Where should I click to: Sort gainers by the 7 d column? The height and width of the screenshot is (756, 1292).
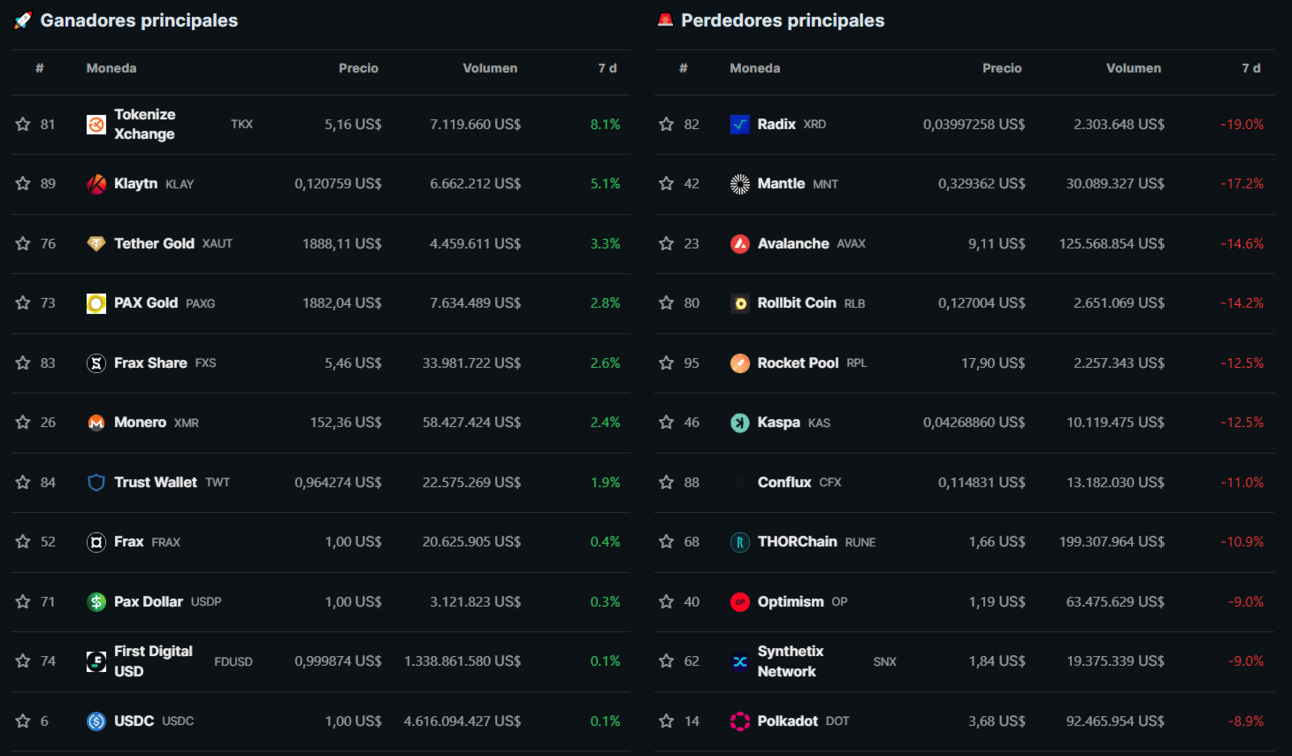click(607, 68)
